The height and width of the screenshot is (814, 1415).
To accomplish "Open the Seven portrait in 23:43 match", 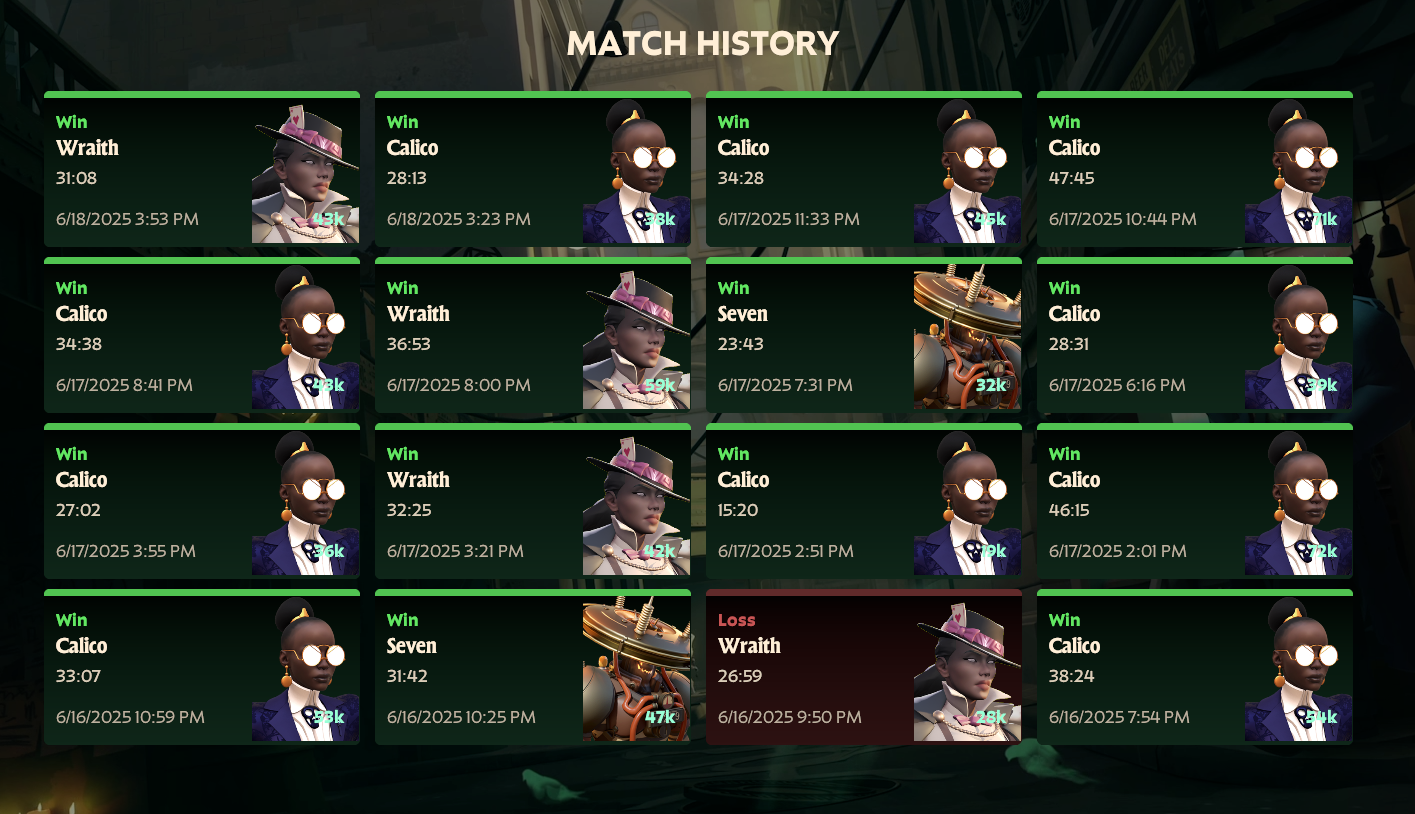I will [x=967, y=338].
